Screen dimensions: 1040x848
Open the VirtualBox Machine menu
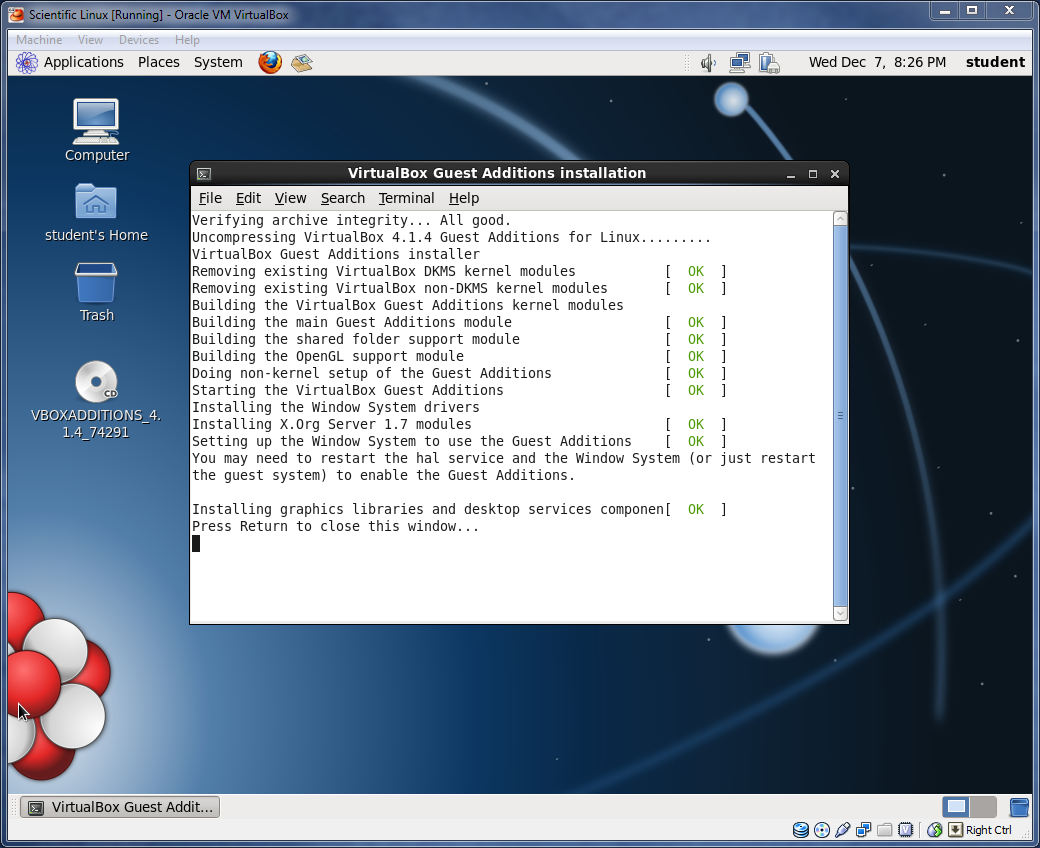pos(39,40)
